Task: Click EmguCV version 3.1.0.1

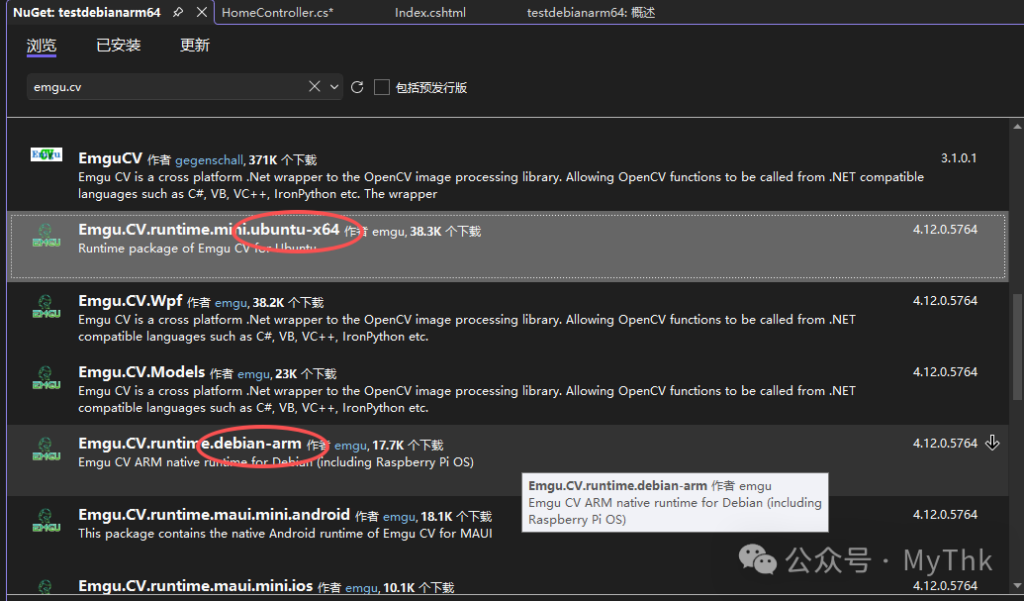Action: [959, 158]
